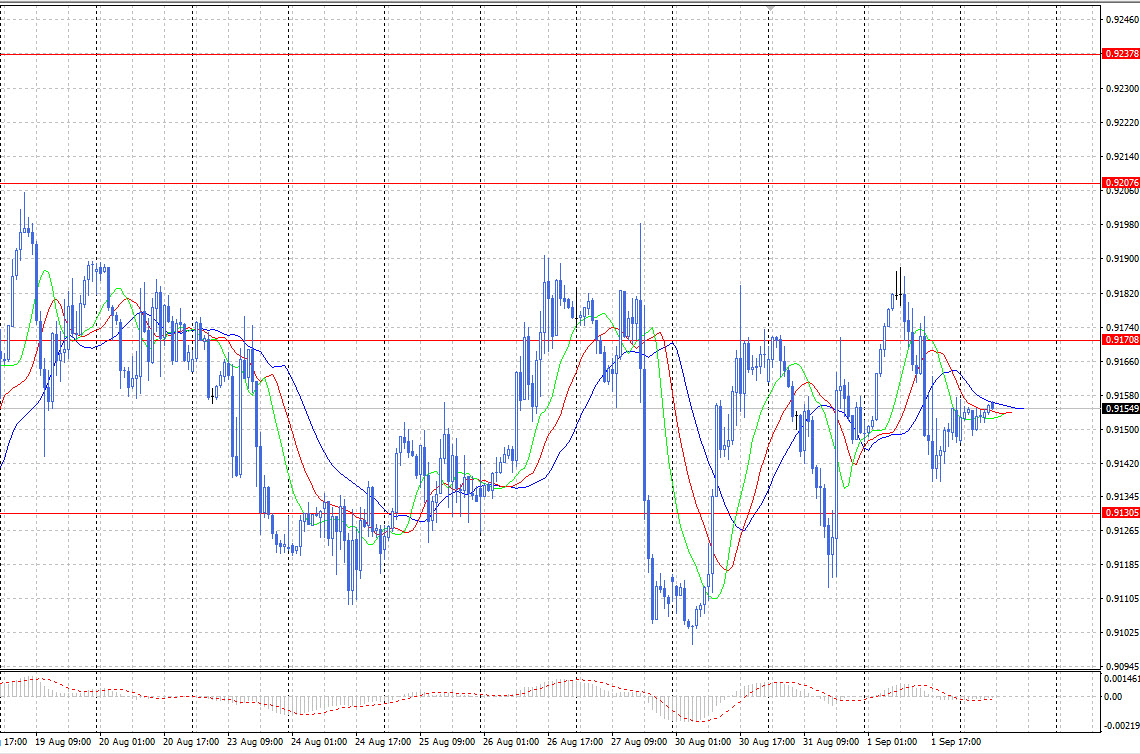Click the 0.92220 price axis value
This screenshot has width=1140, height=754.
(x=1122, y=123)
